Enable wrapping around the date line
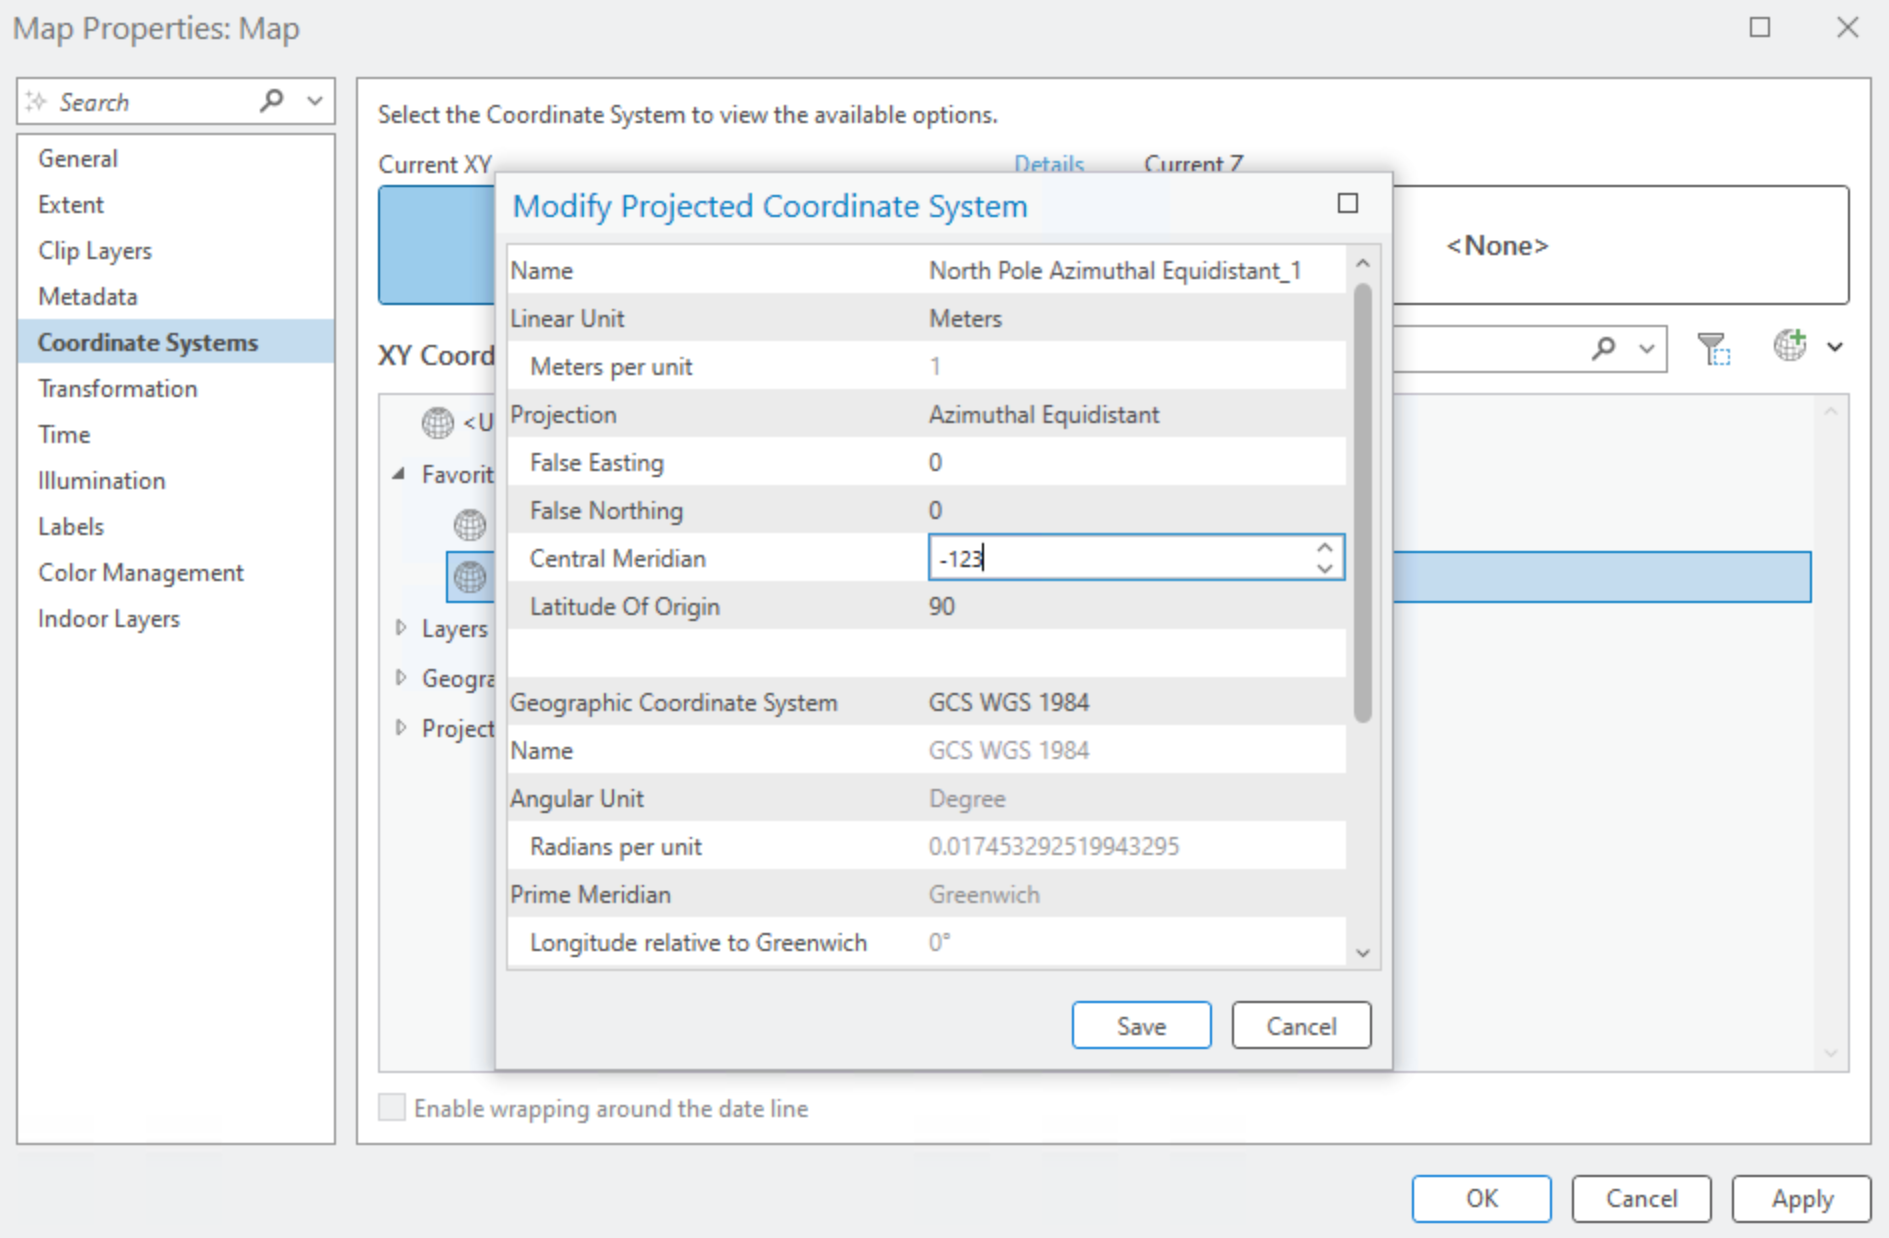1889x1238 pixels. click(x=392, y=1108)
